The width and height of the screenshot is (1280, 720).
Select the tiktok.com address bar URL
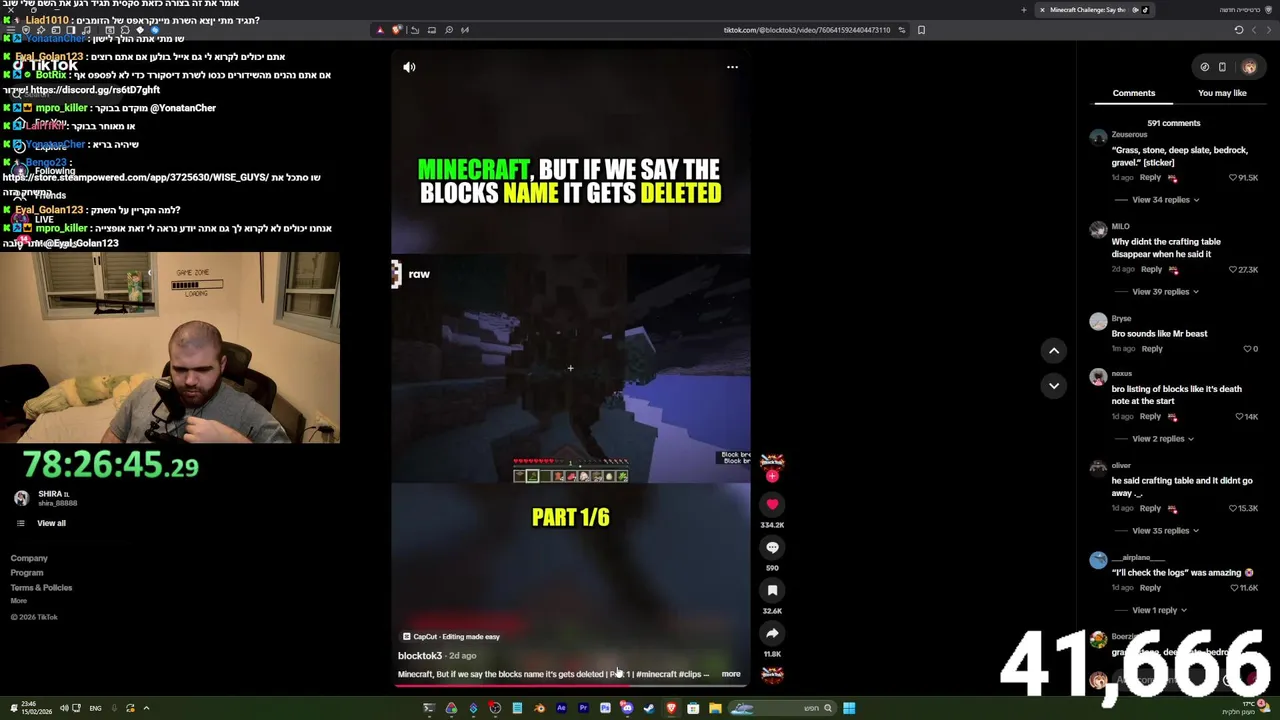tap(806, 30)
